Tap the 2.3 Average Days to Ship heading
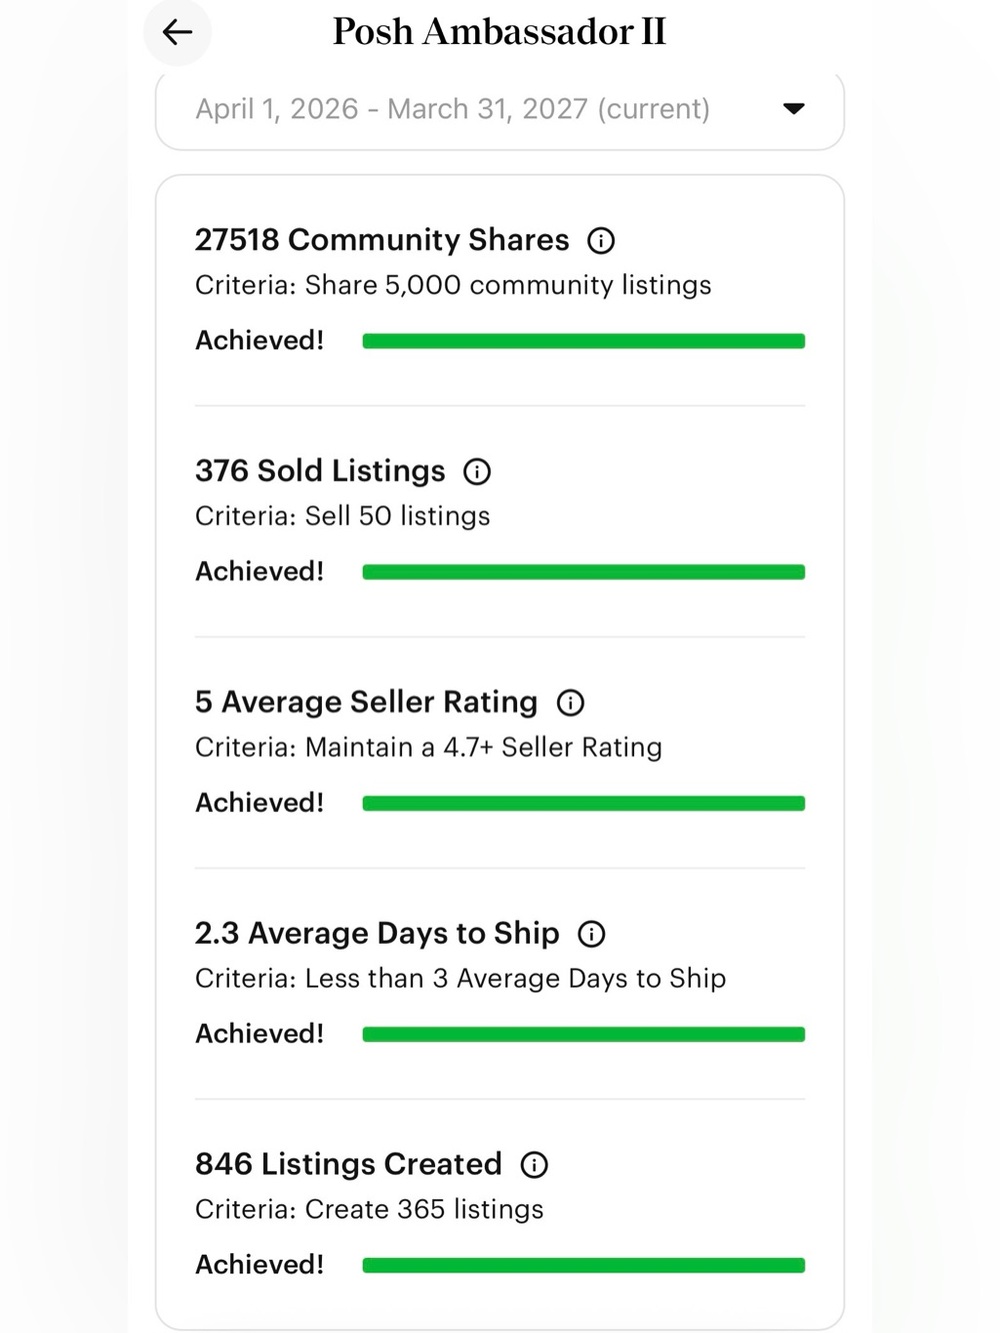The image size is (1000, 1333). click(377, 933)
